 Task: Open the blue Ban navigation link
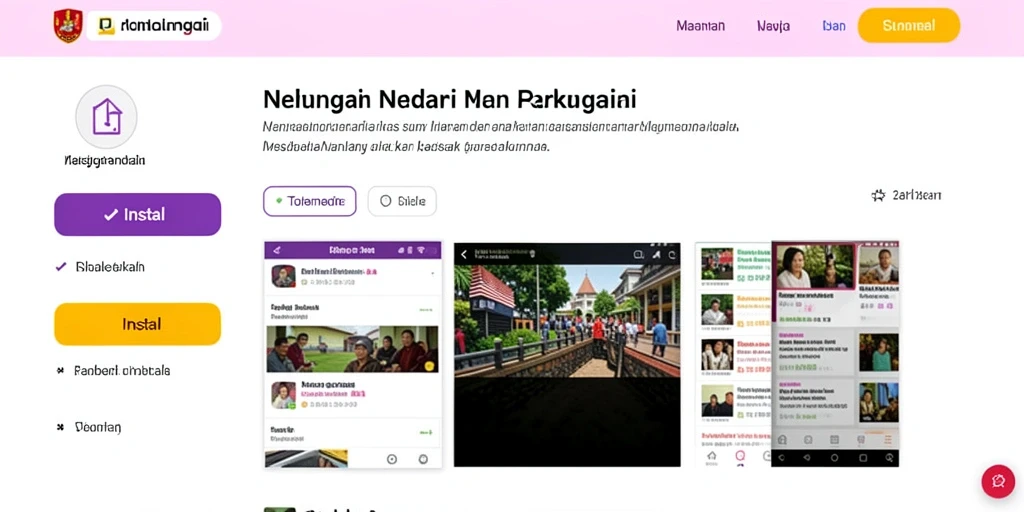coord(834,25)
